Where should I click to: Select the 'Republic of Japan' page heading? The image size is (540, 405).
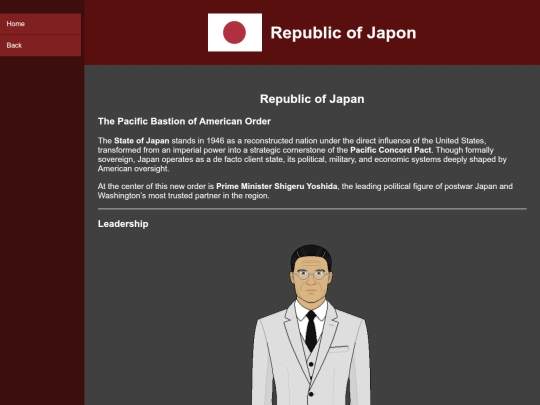tap(312, 99)
